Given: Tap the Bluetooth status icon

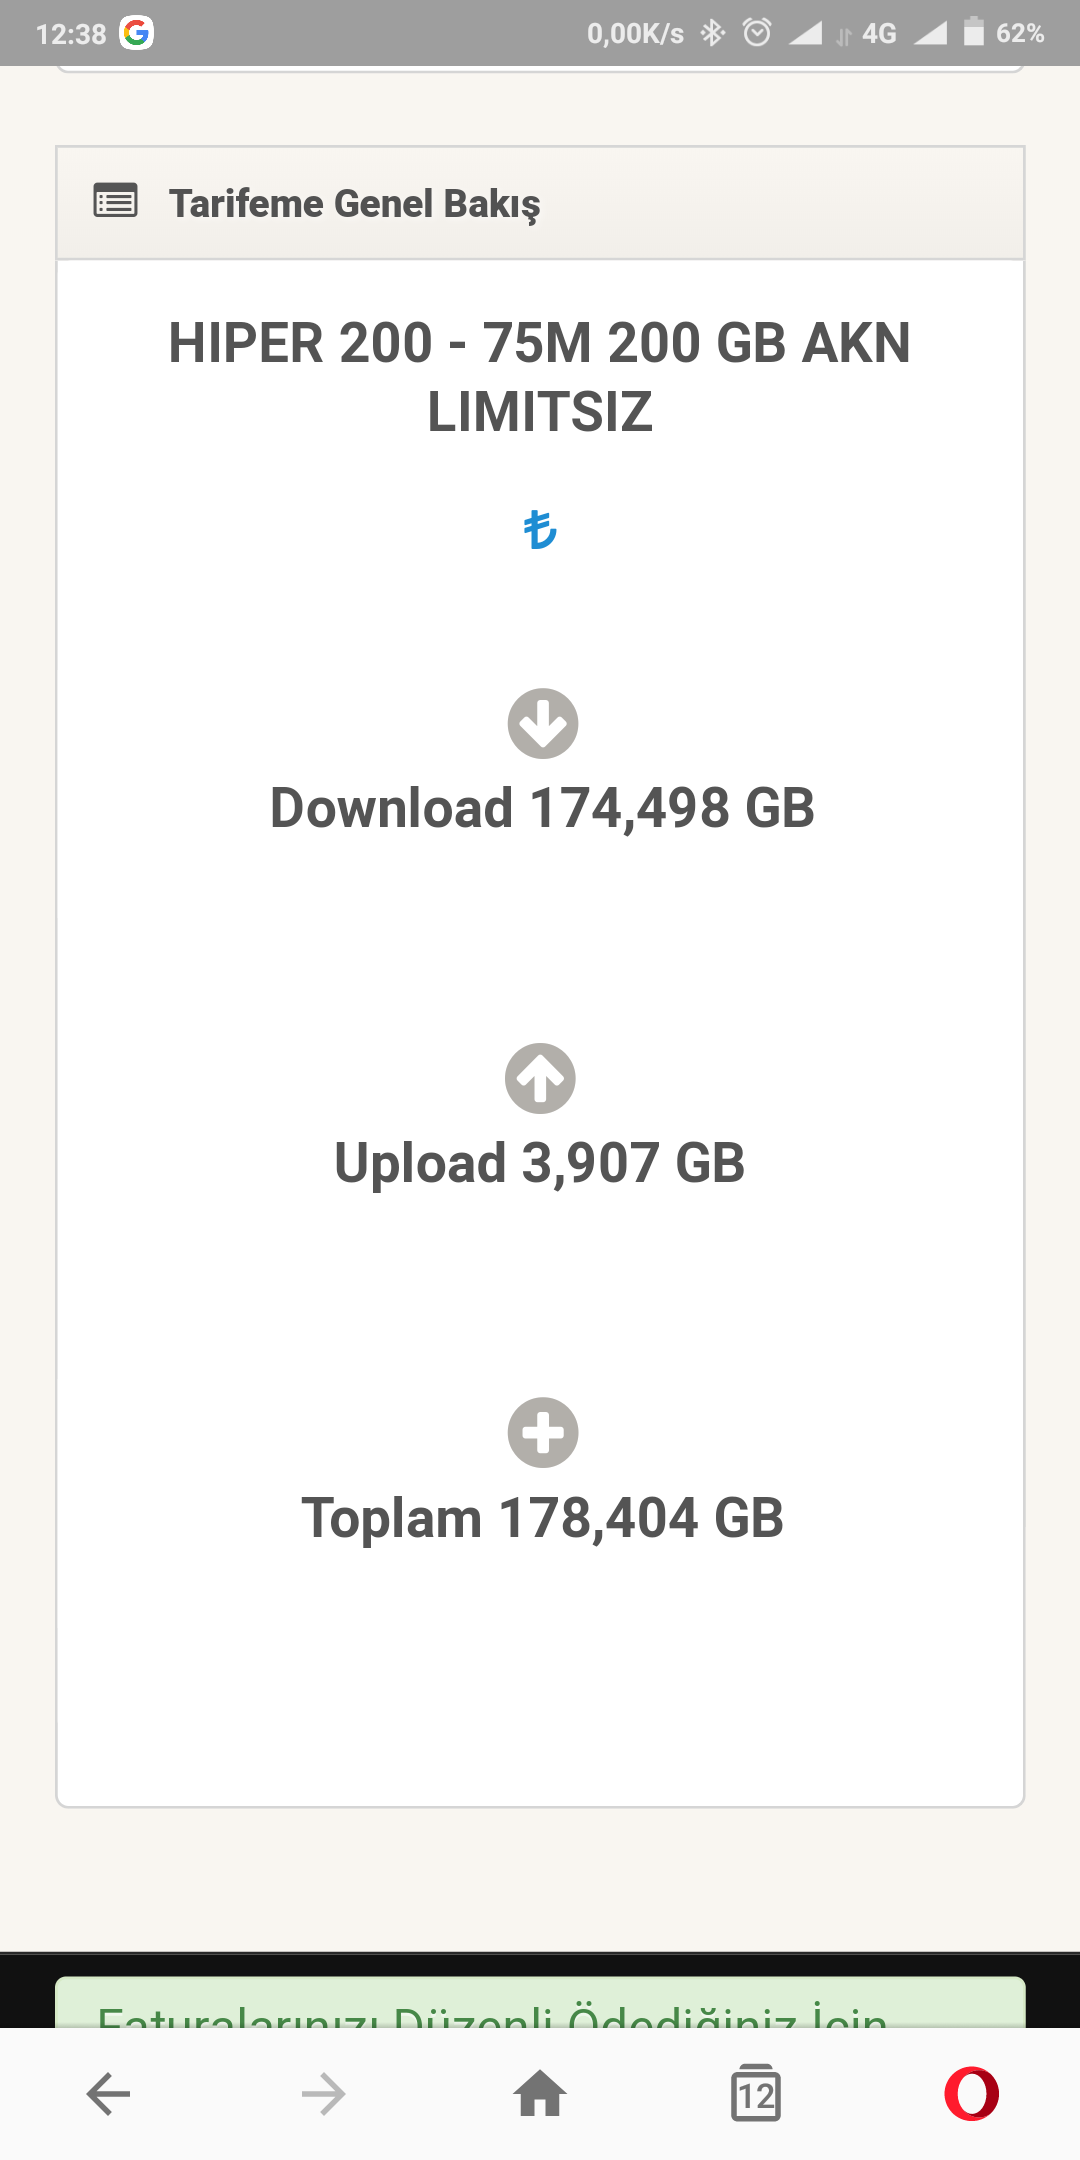Looking at the screenshot, I should [712, 33].
